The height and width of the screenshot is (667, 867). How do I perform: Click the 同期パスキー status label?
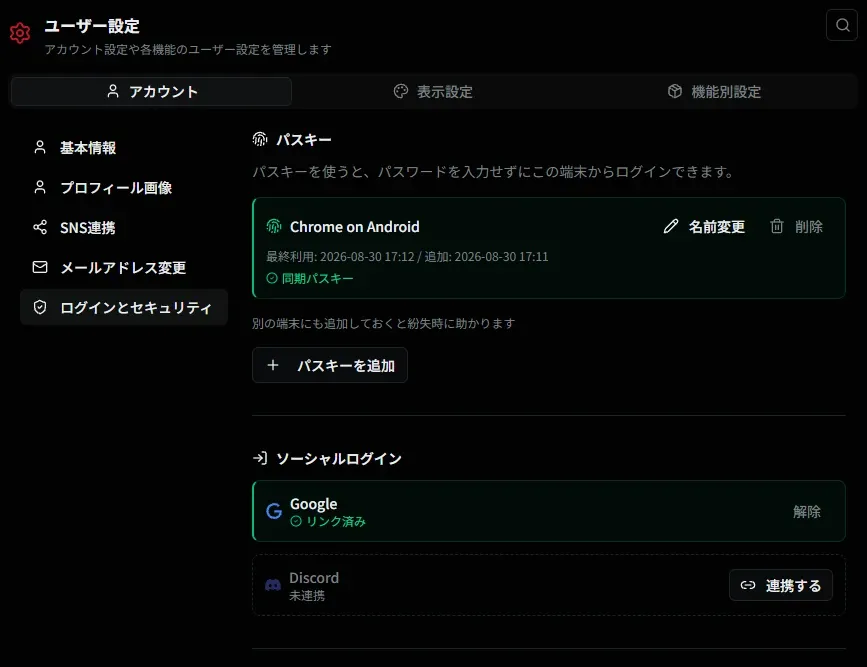coord(317,278)
